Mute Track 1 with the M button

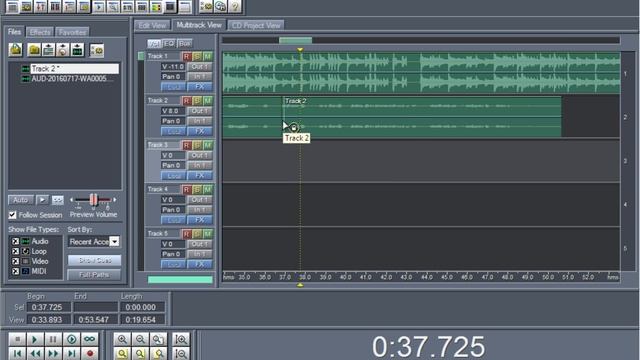tap(208, 56)
